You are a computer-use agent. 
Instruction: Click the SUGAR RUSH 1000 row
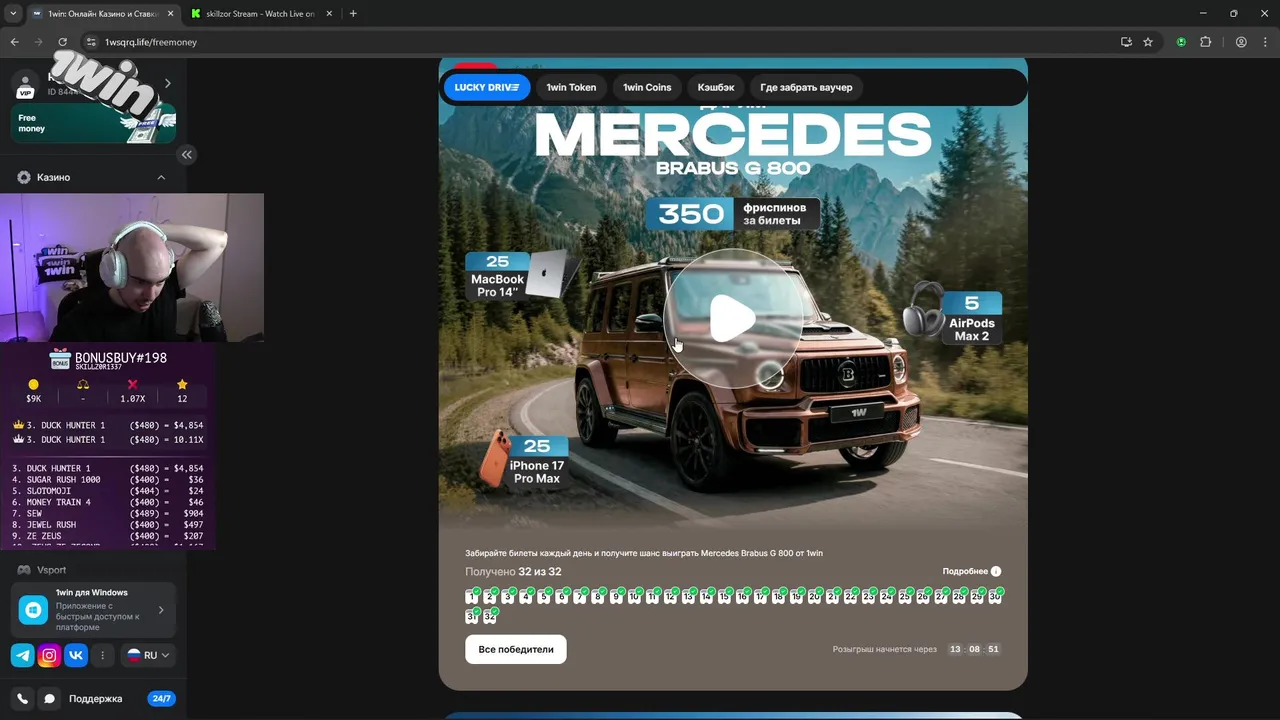coord(108,480)
